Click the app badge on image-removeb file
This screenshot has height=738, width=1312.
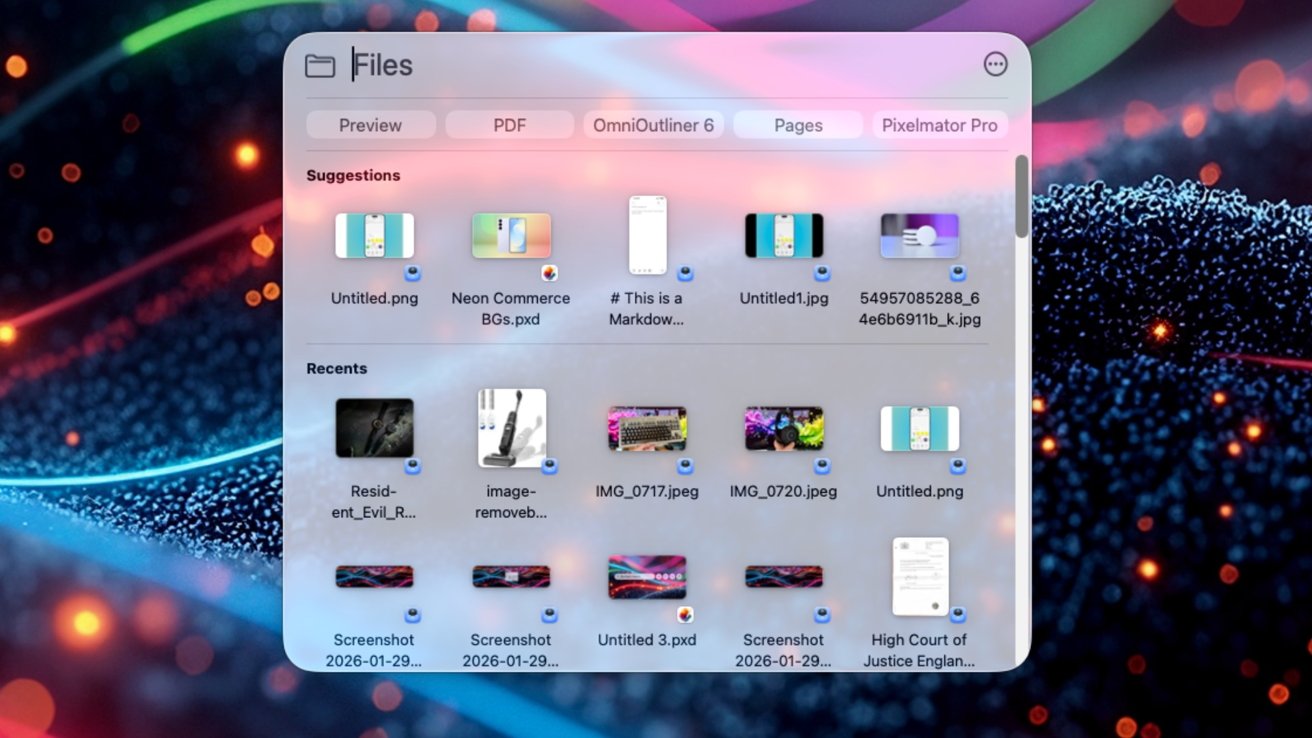coord(549,468)
